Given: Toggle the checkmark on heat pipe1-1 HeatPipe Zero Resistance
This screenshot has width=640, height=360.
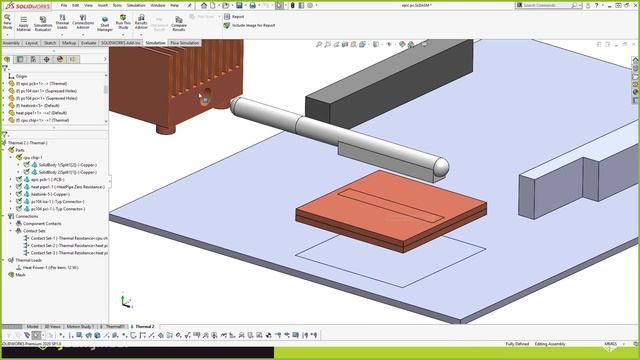Looking at the screenshot, I should tap(19, 187).
